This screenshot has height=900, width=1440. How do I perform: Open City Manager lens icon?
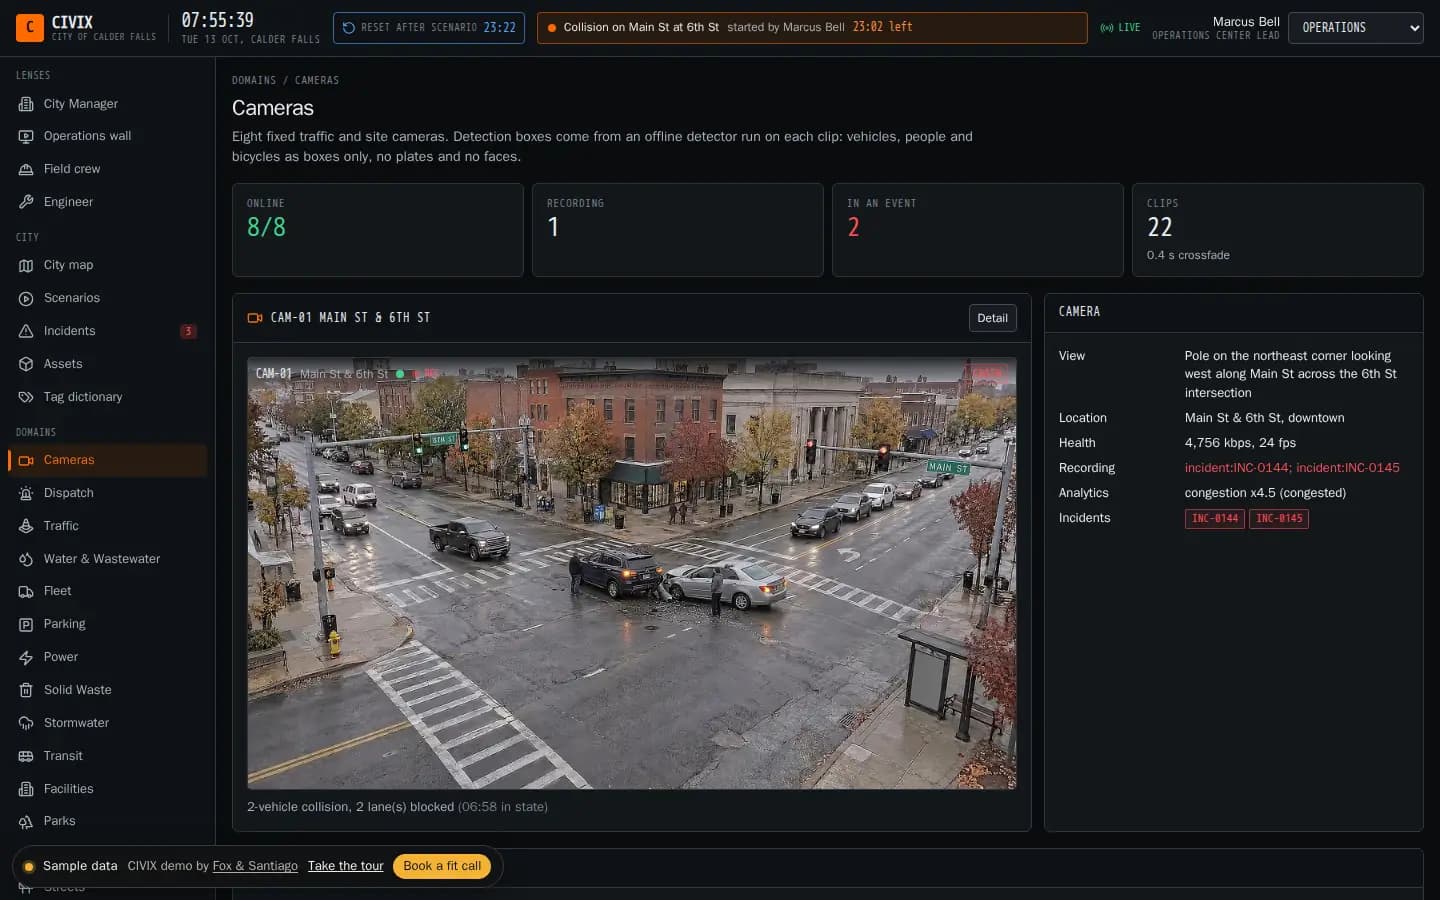pyautogui.click(x=26, y=104)
